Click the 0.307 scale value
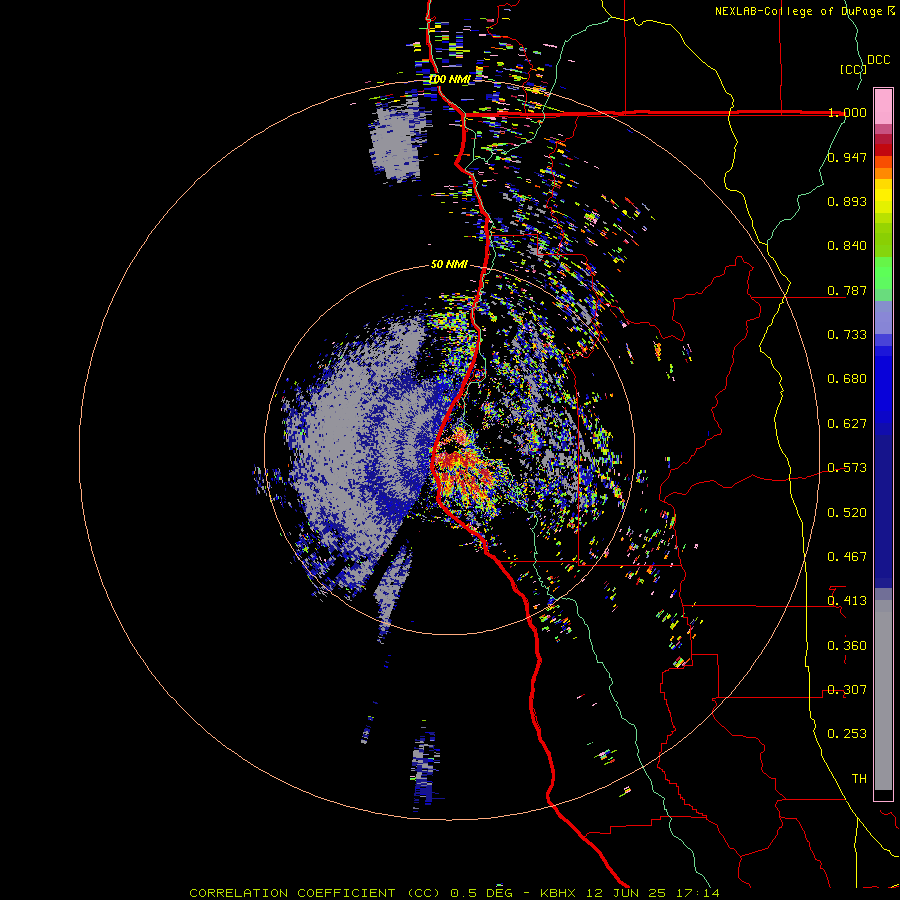 tap(847, 690)
